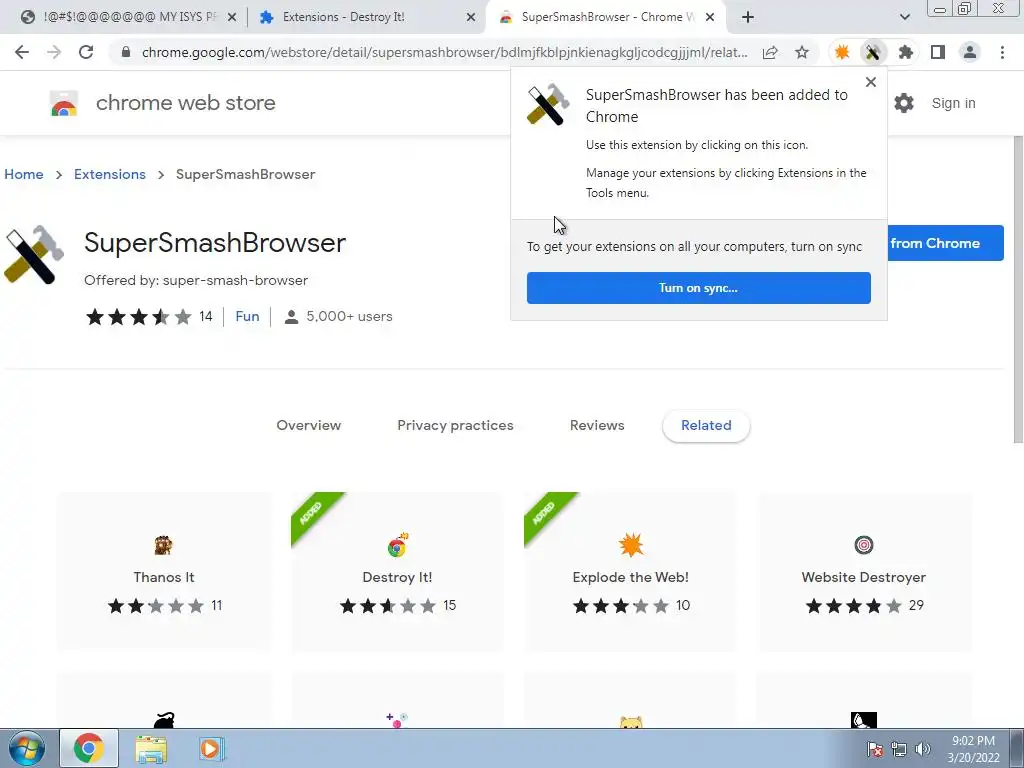This screenshot has width=1024, height=768.
Task: Click the address bar URL
Action: 444,52
